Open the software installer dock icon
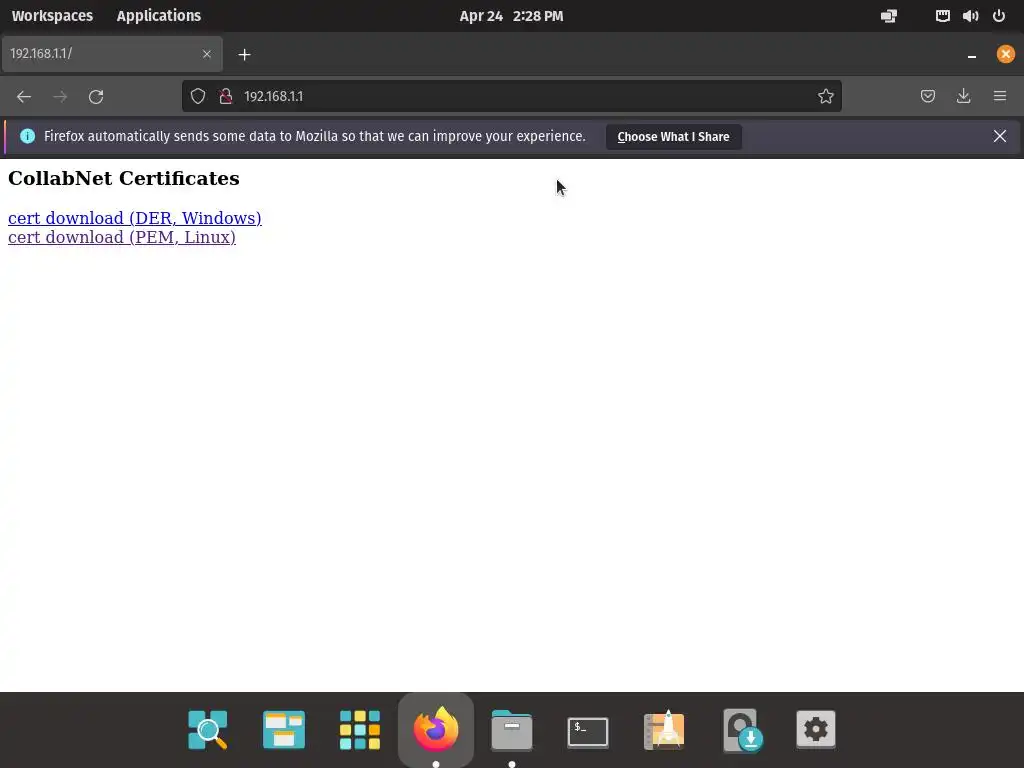The width and height of the screenshot is (1024, 768). 743,730
